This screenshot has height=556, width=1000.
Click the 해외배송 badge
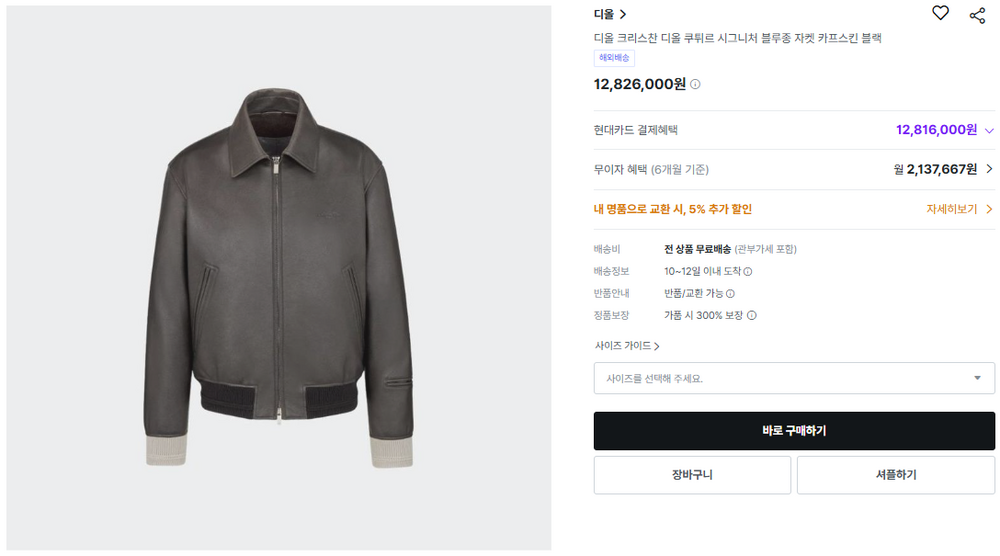tap(614, 58)
